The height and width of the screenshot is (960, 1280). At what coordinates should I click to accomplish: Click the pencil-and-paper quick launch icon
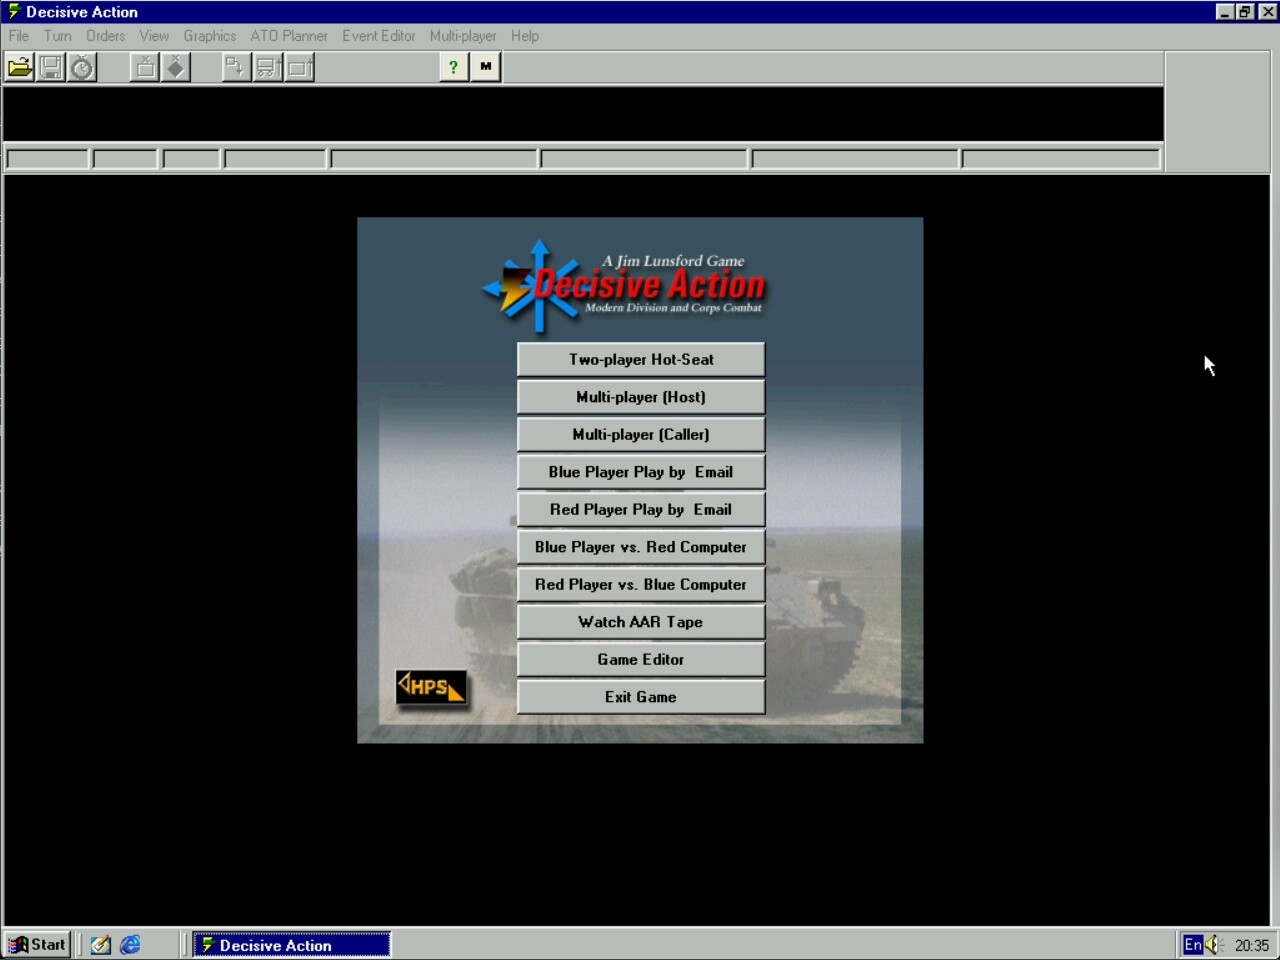coord(101,945)
